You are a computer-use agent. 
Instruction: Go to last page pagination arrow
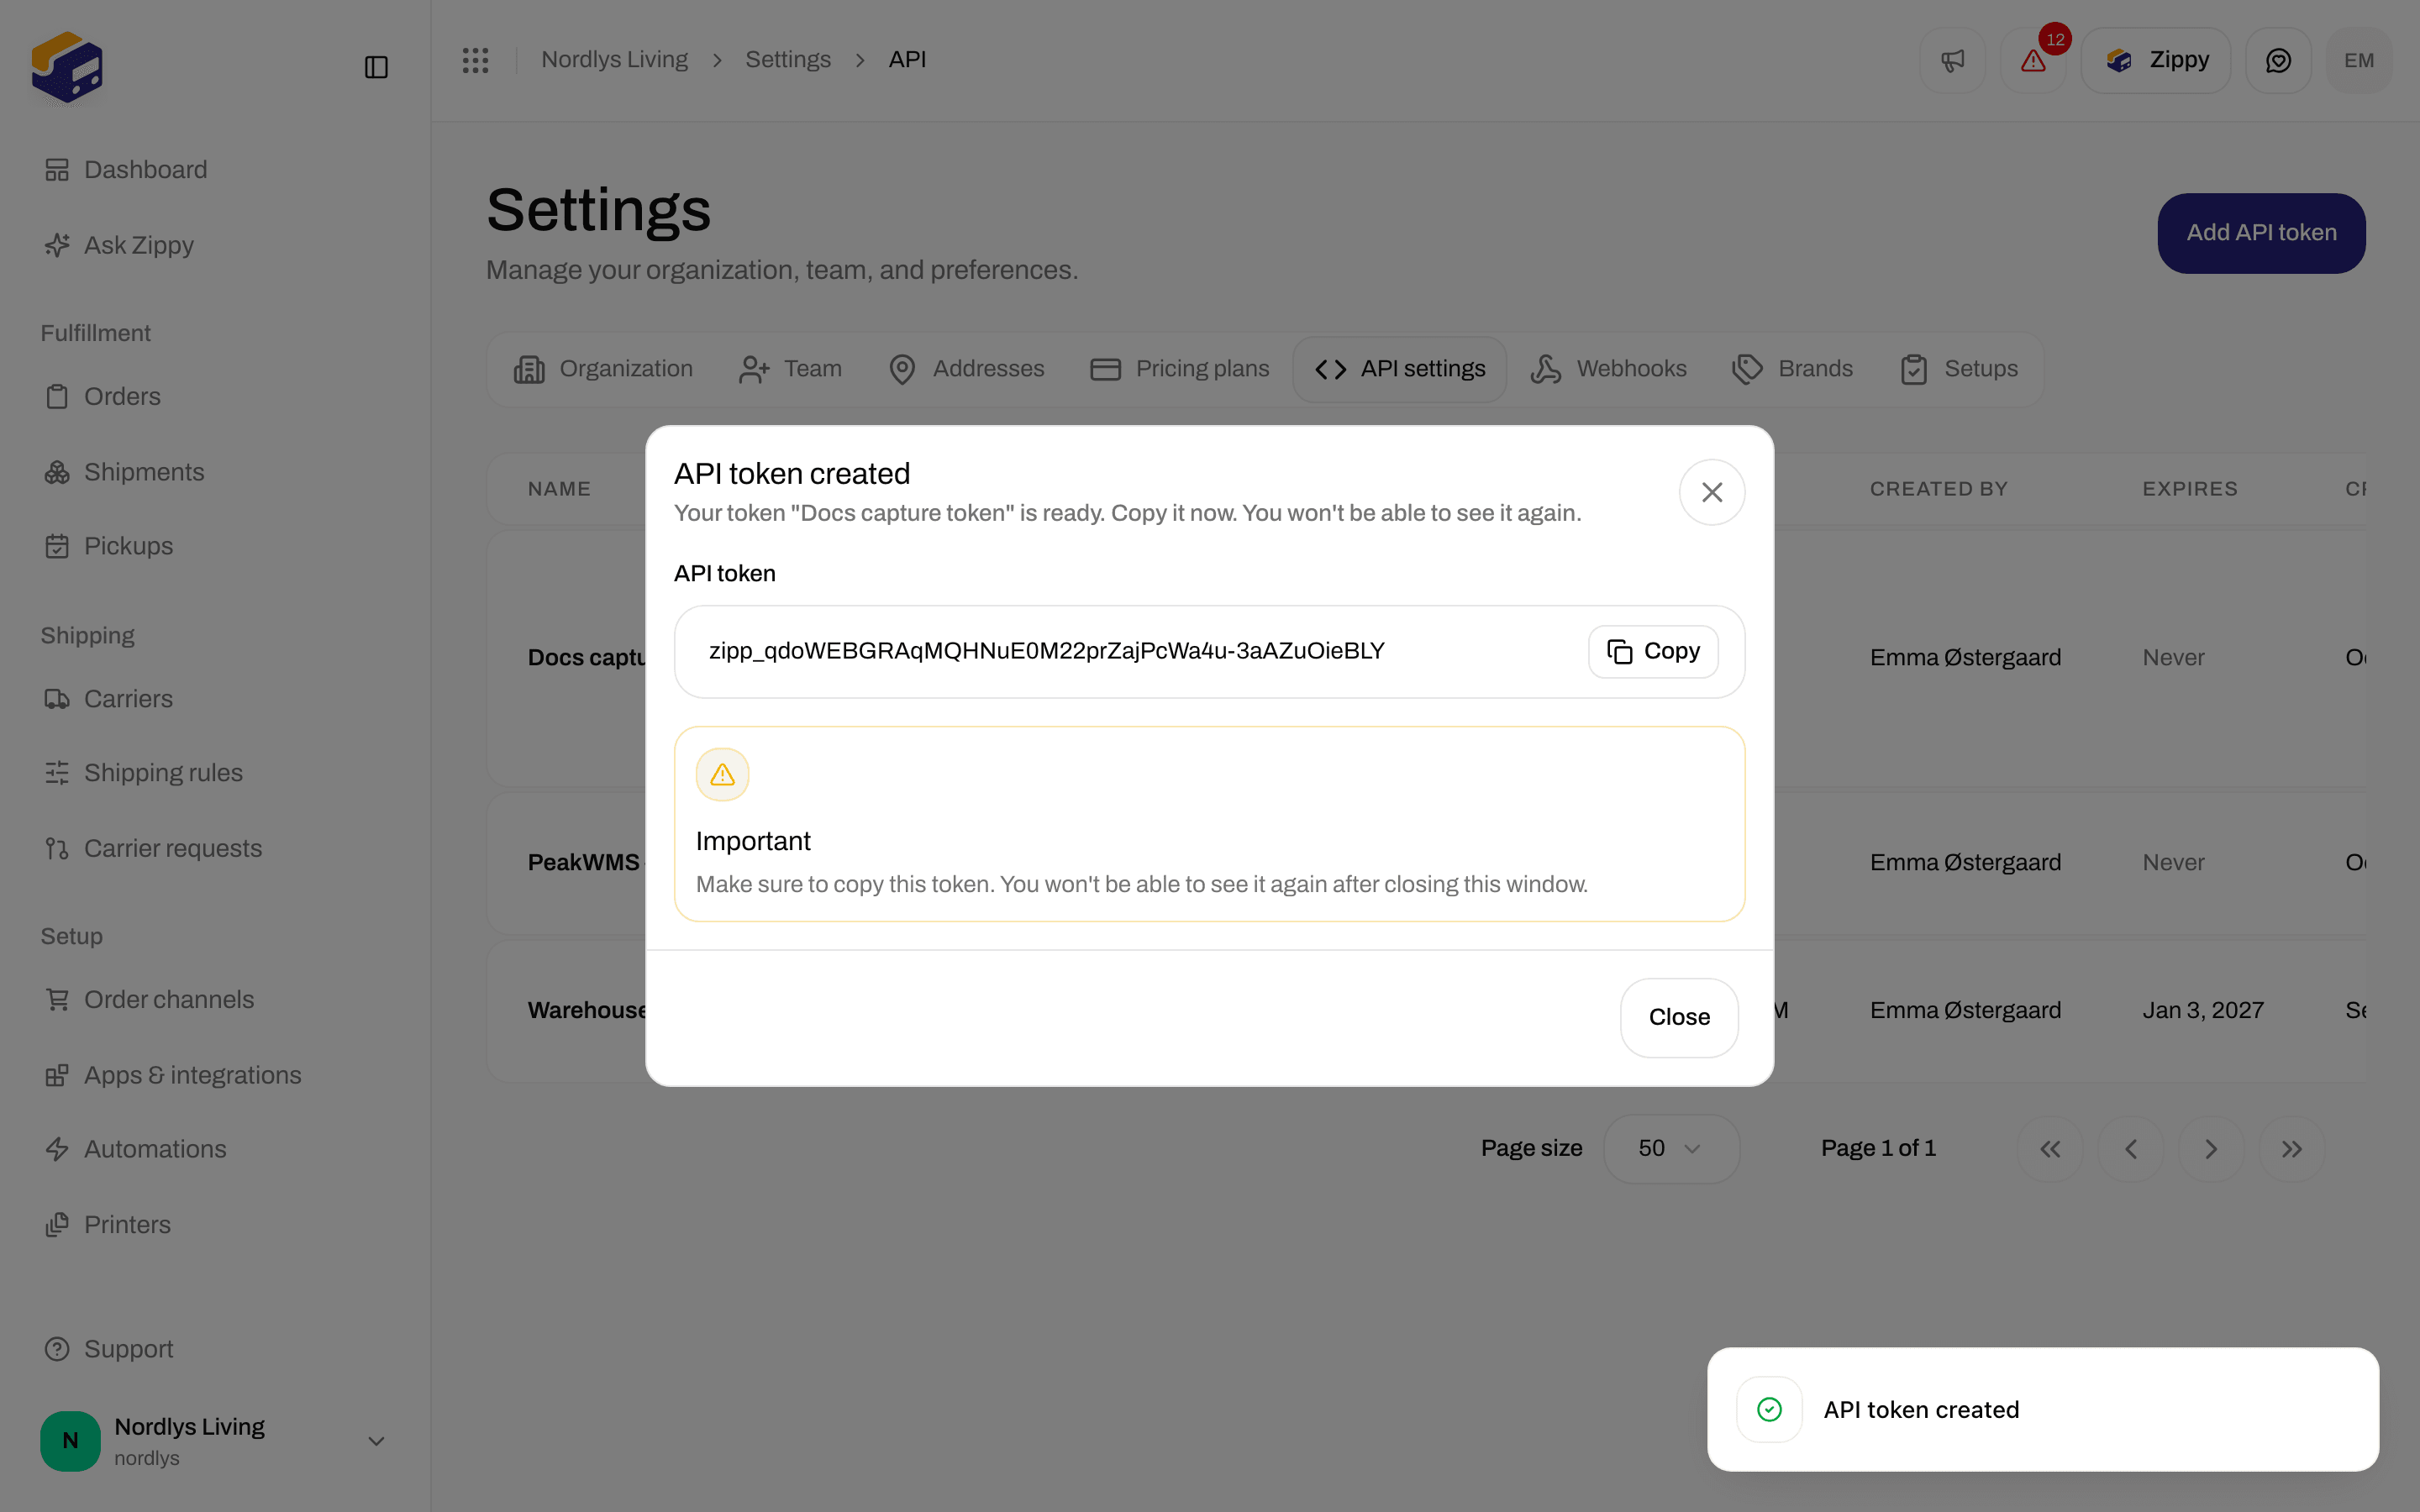[2292, 1149]
